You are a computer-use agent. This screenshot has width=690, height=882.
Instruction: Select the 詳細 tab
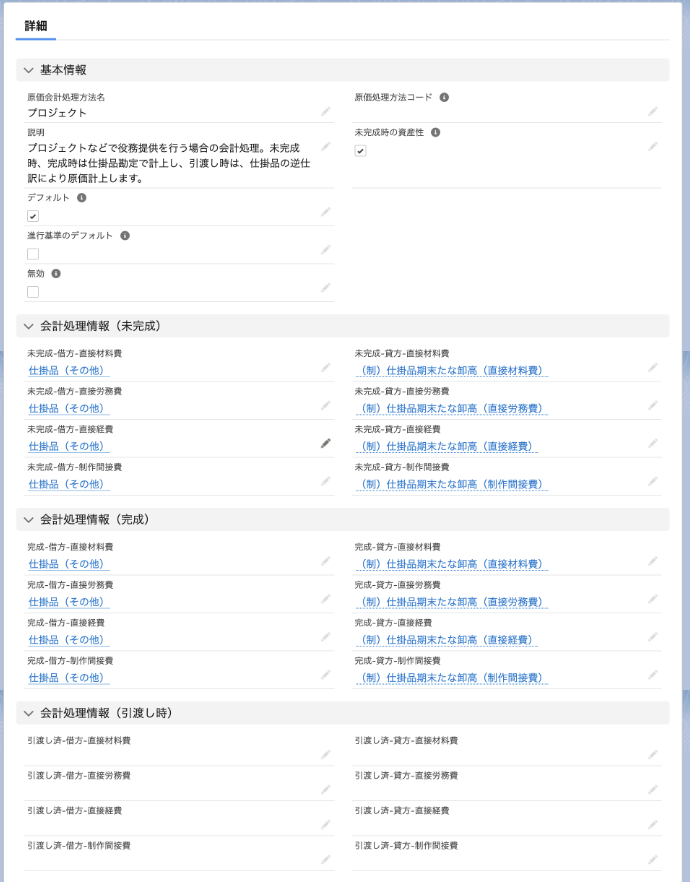coord(35,26)
